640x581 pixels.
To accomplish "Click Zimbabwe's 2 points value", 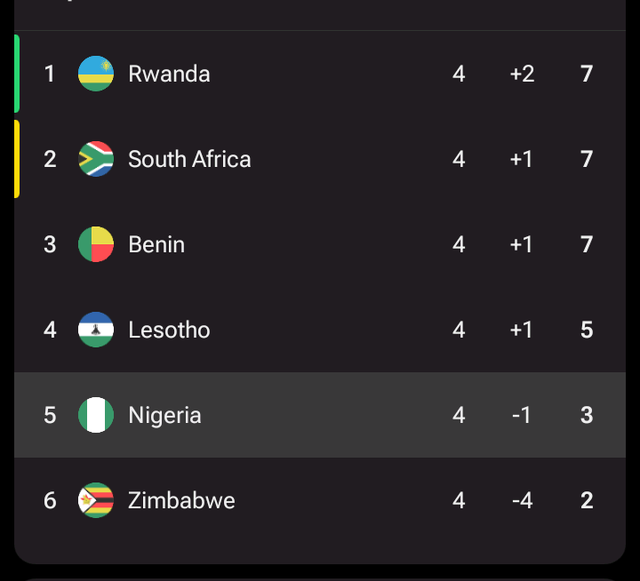I will [587, 501].
